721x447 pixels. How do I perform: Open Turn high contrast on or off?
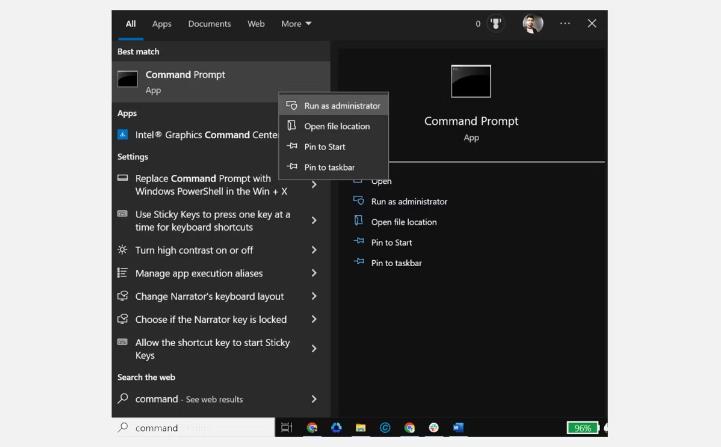coord(194,250)
